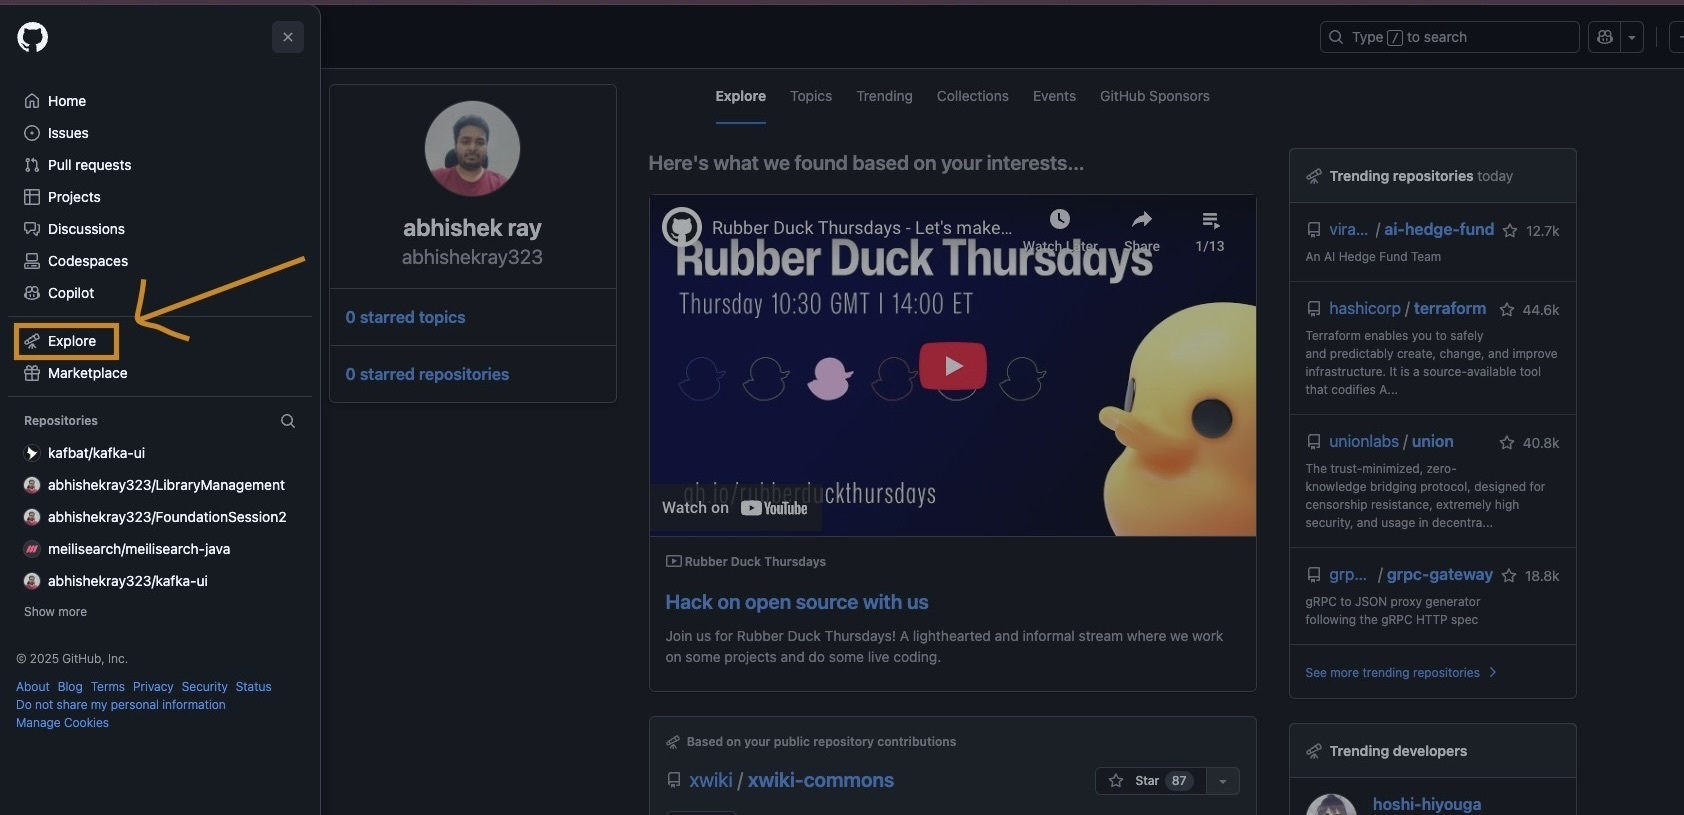Open Copilot chat icon in header
Screen dimensions: 1684x815
click(1605, 37)
